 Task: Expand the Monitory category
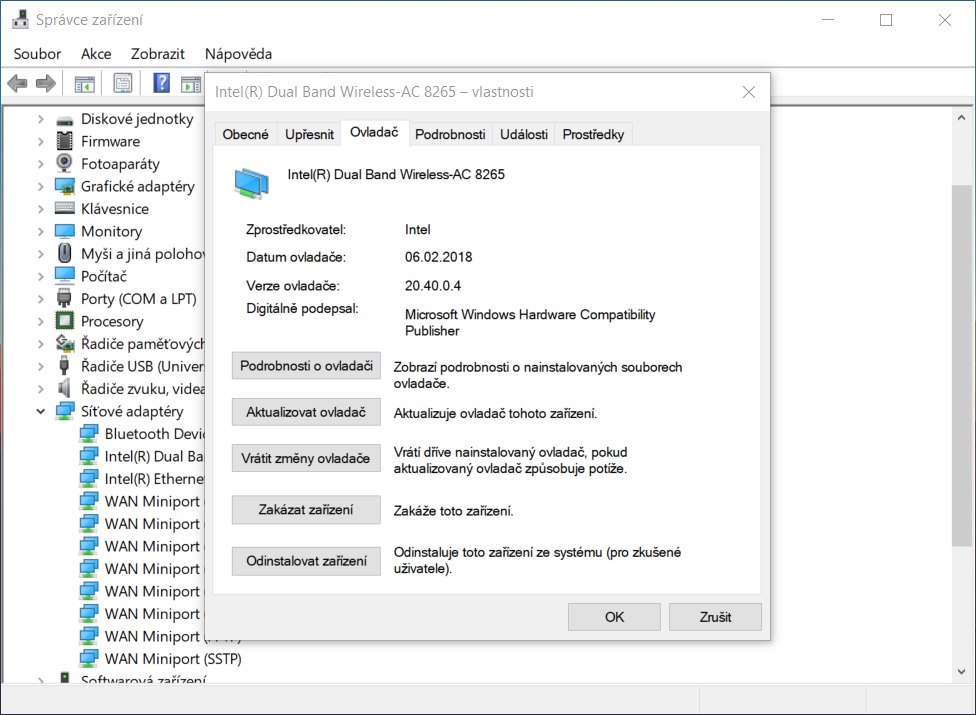(x=41, y=231)
